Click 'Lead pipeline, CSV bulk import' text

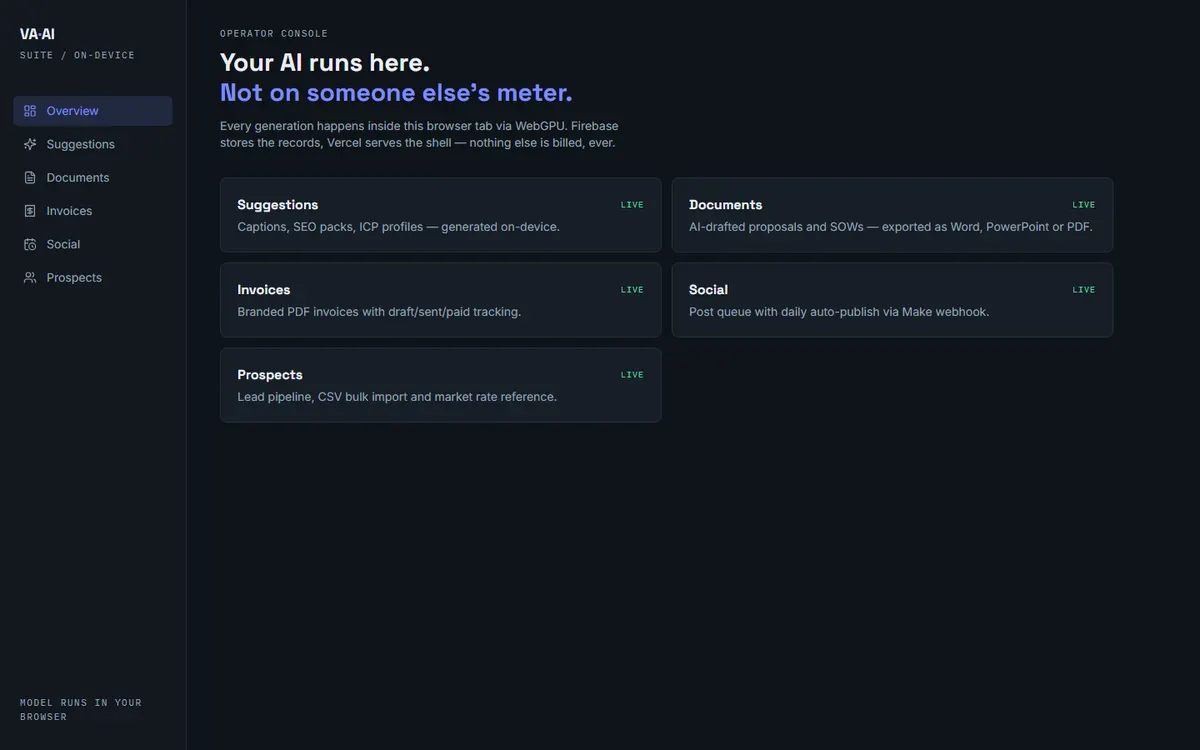click(x=397, y=397)
